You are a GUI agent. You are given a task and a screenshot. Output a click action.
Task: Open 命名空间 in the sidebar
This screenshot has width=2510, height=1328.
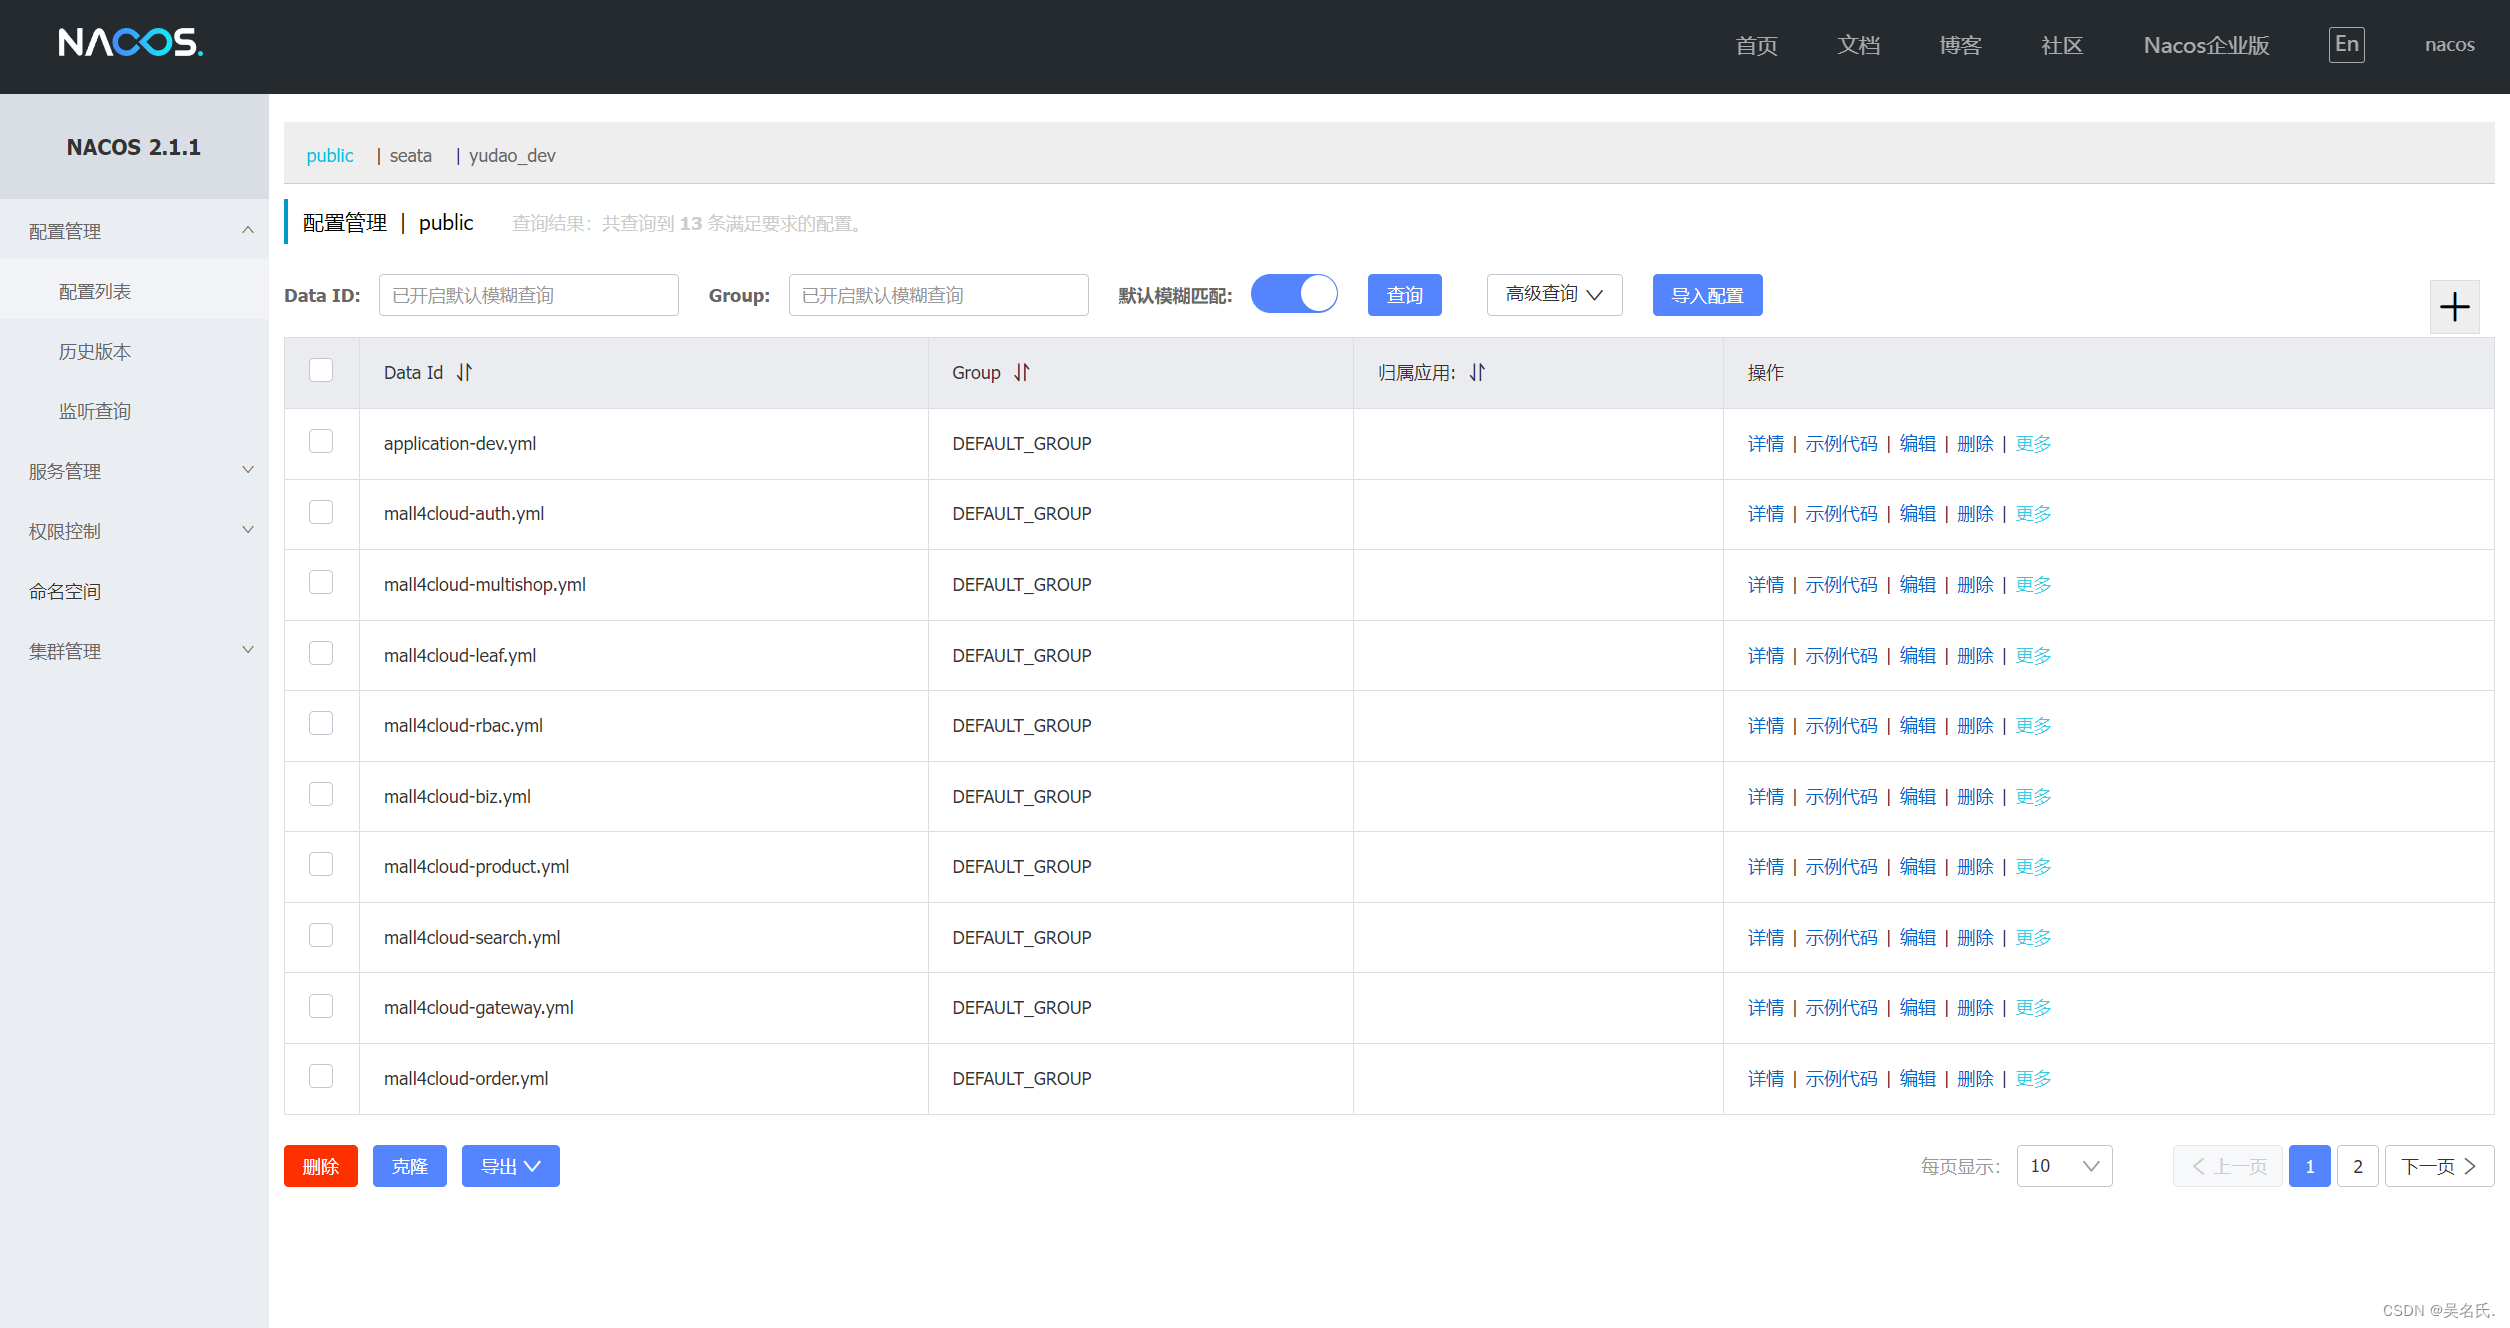pos(134,591)
